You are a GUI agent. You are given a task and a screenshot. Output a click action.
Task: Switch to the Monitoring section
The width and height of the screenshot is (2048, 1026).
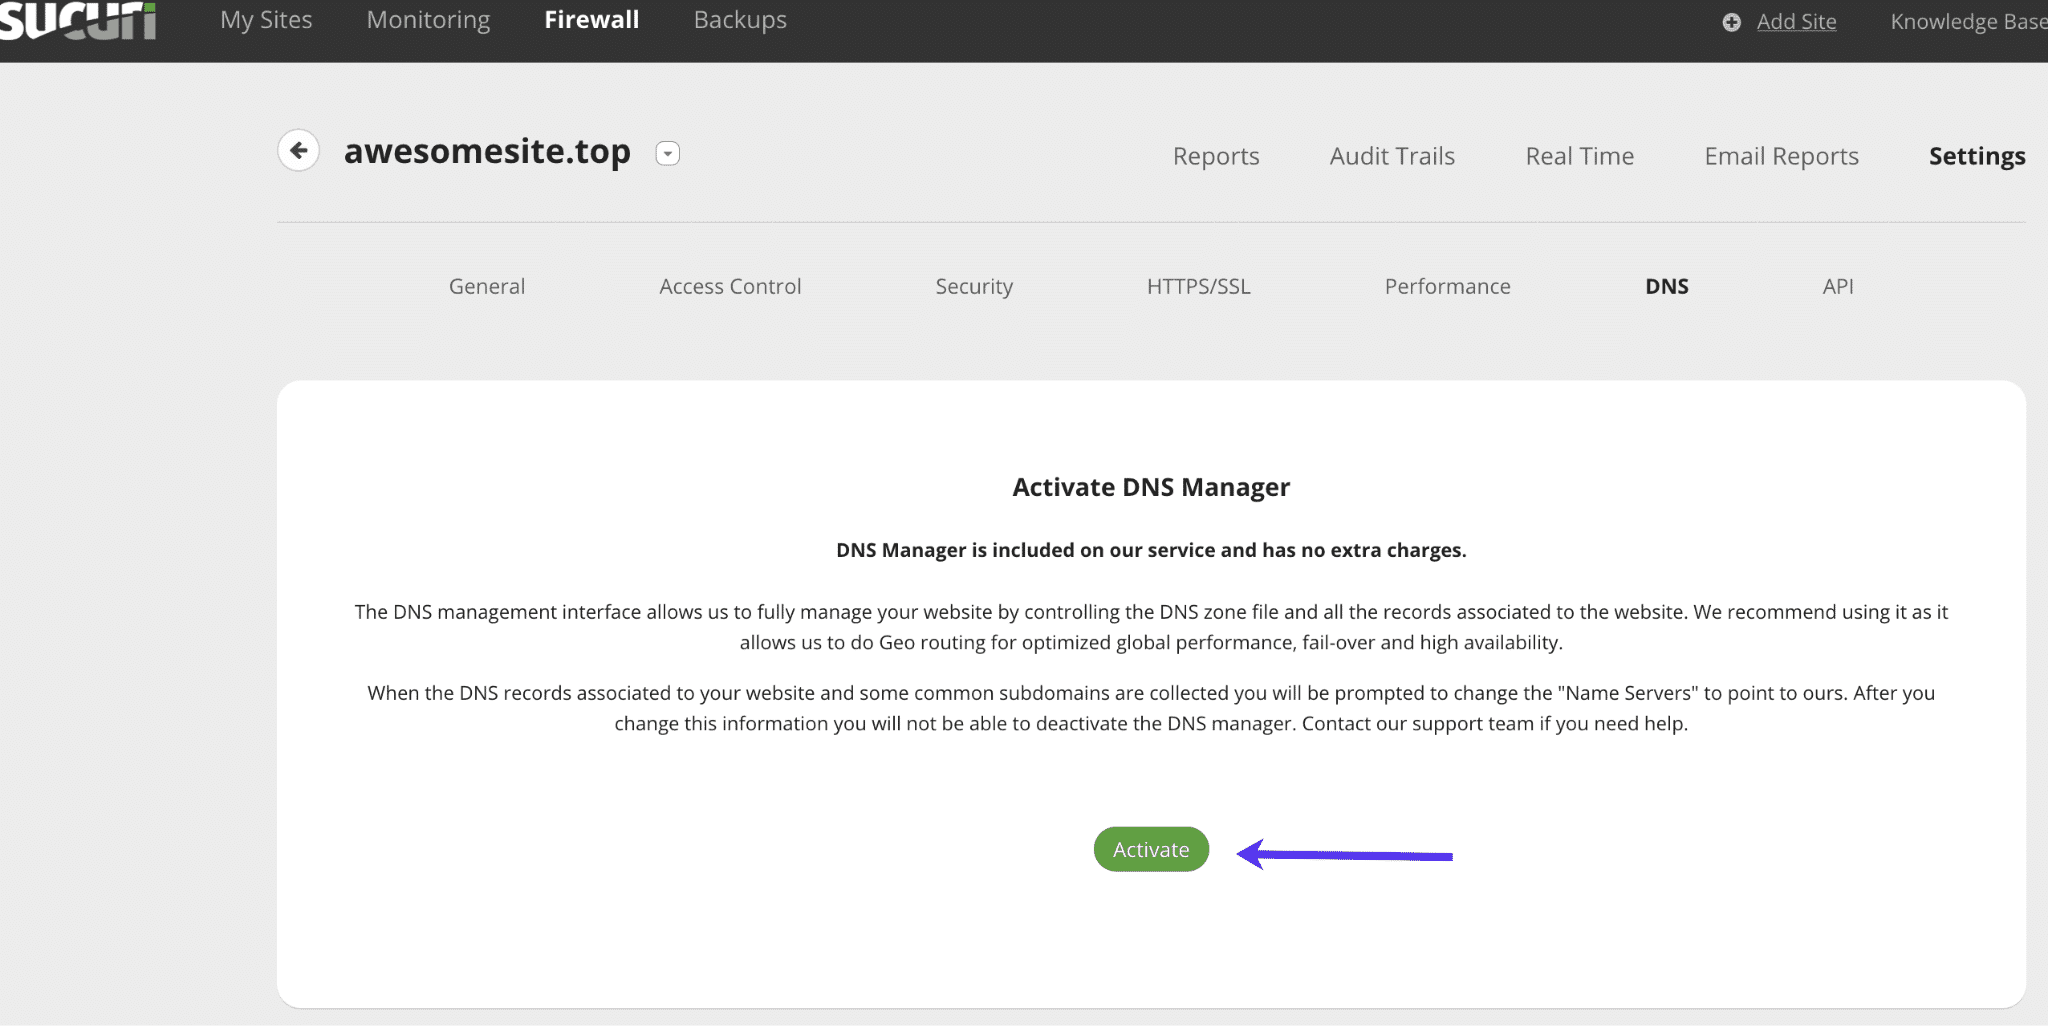[x=427, y=19]
